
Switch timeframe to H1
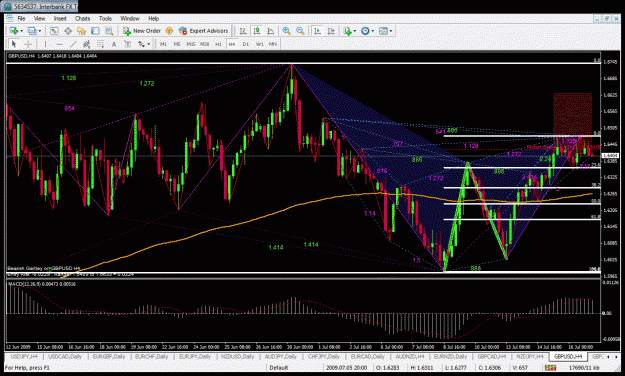click(218, 44)
